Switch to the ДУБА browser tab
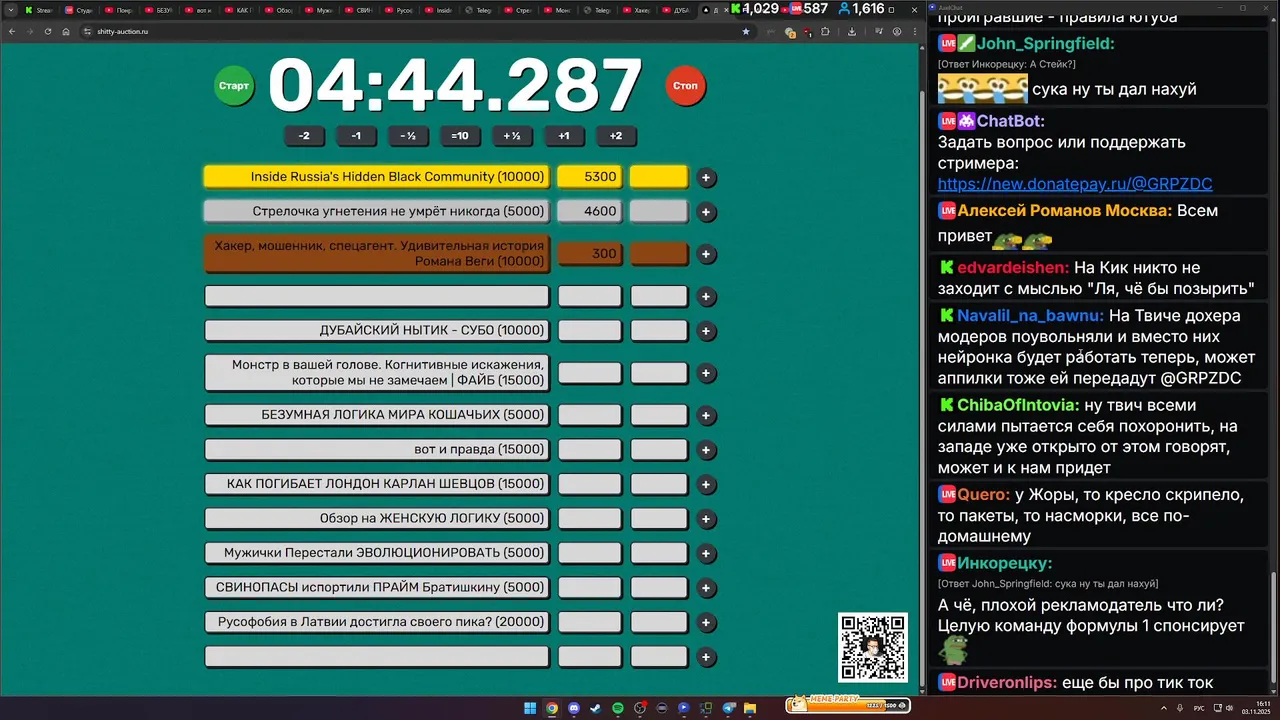 pos(676,10)
